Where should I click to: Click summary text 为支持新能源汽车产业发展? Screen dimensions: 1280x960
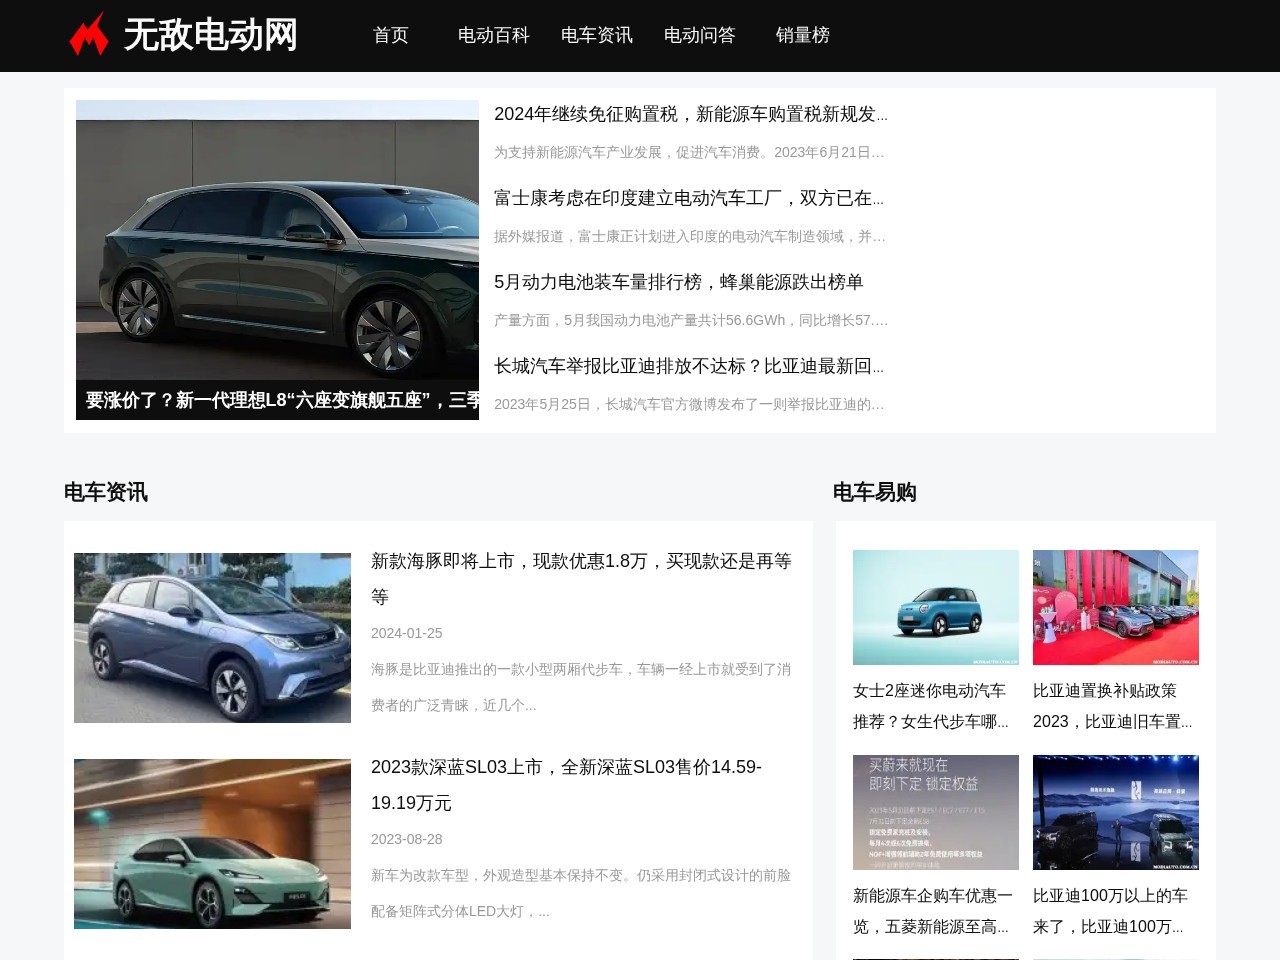click(689, 152)
